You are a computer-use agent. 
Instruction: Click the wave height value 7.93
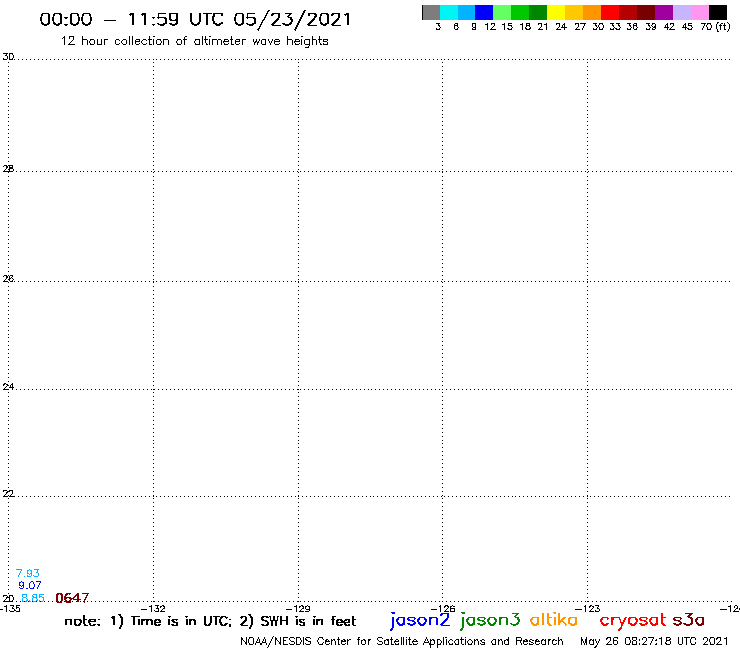pos(27,573)
